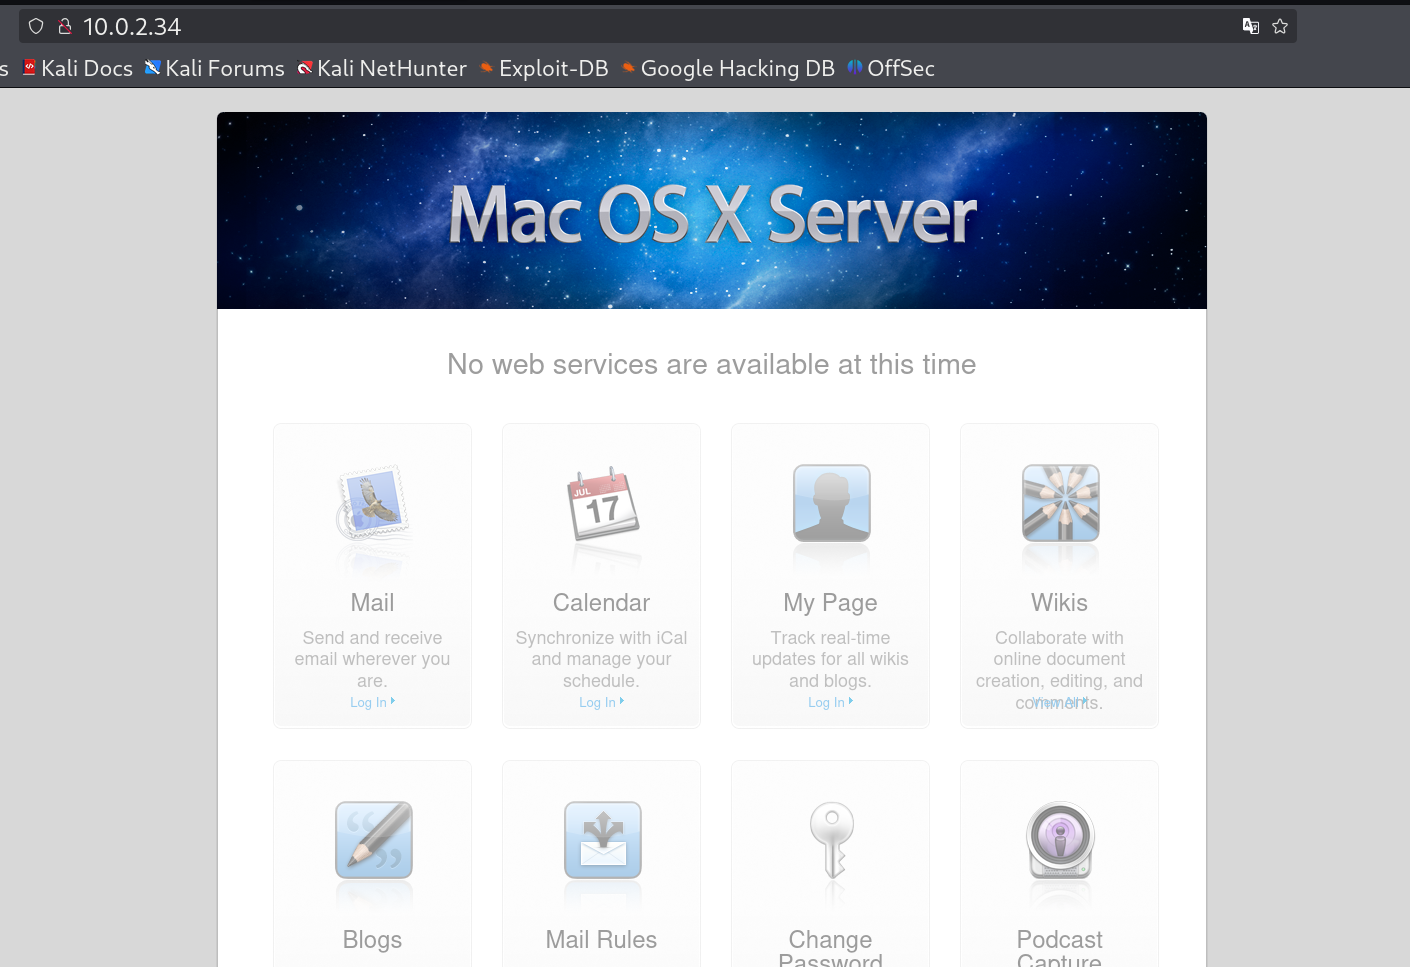Viewport: 1410px width, 967px height.
Task: Click the Calendar icon showing Jul 17
Action: pyautogui.click(x=603, y=502)
